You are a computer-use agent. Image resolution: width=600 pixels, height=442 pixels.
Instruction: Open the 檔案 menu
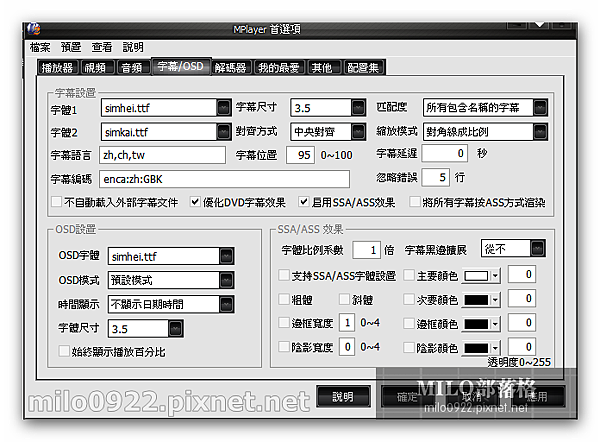coord(40,47)
